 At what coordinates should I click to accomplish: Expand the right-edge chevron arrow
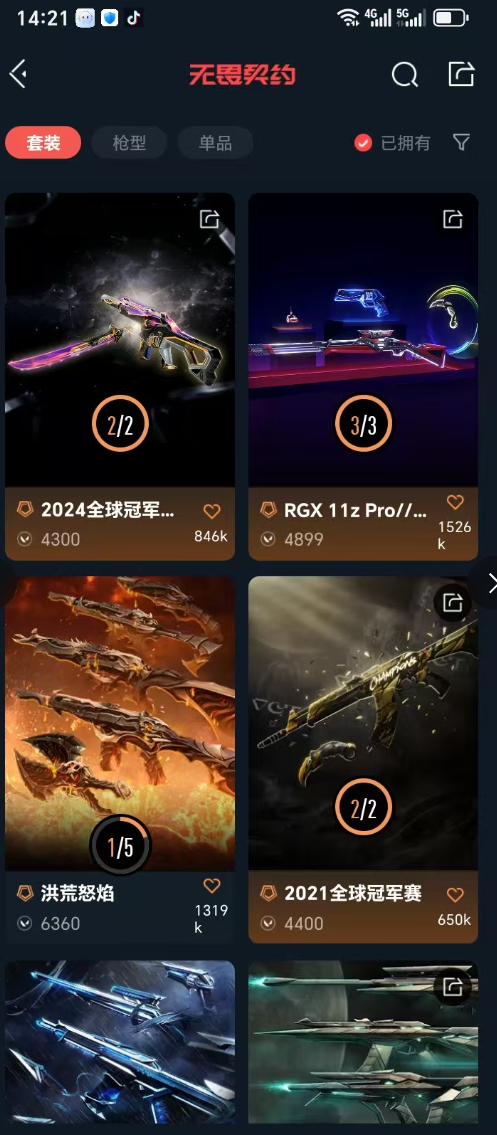point(490,583)
